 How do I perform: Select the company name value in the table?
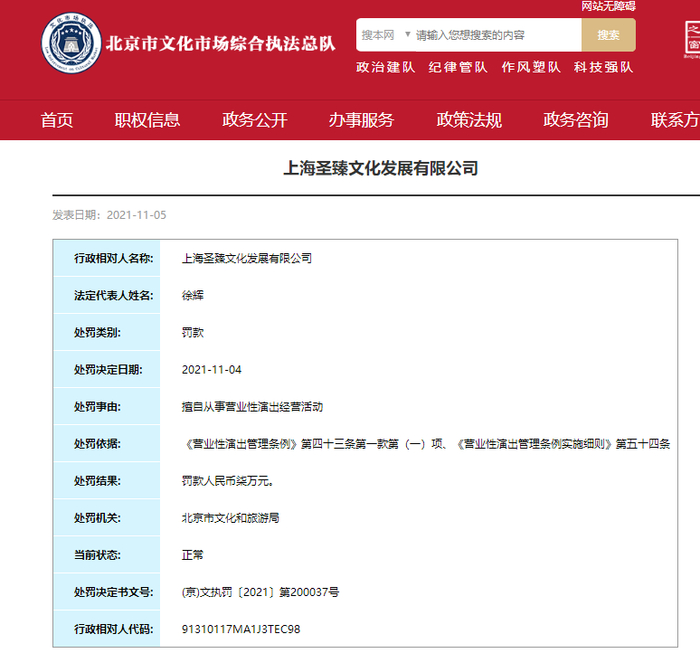[x=247, y=258]
